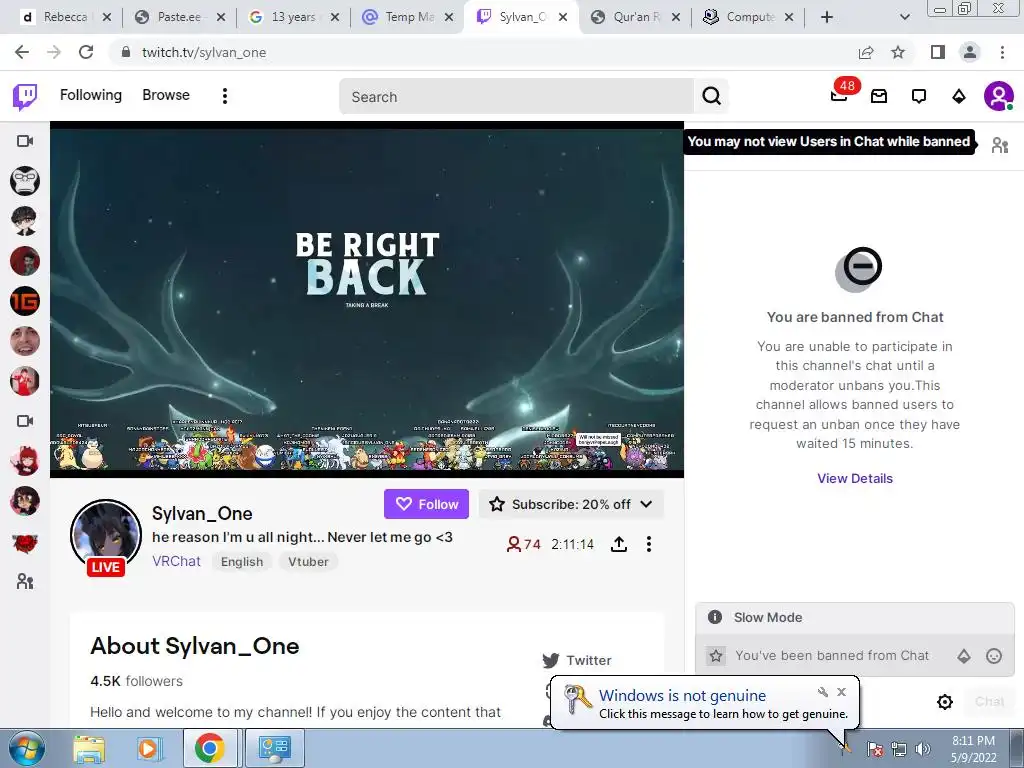Click the Follow button

pos(426,504)
